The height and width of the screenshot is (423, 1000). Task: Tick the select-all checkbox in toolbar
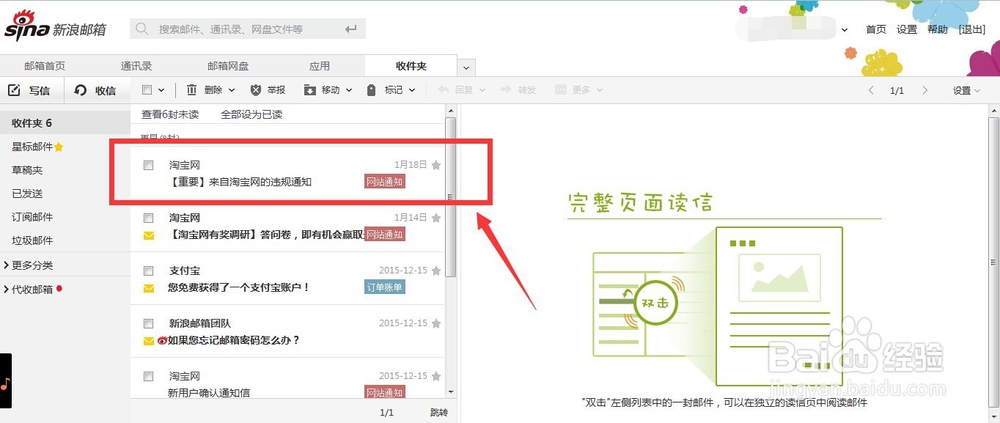point(147,90)
